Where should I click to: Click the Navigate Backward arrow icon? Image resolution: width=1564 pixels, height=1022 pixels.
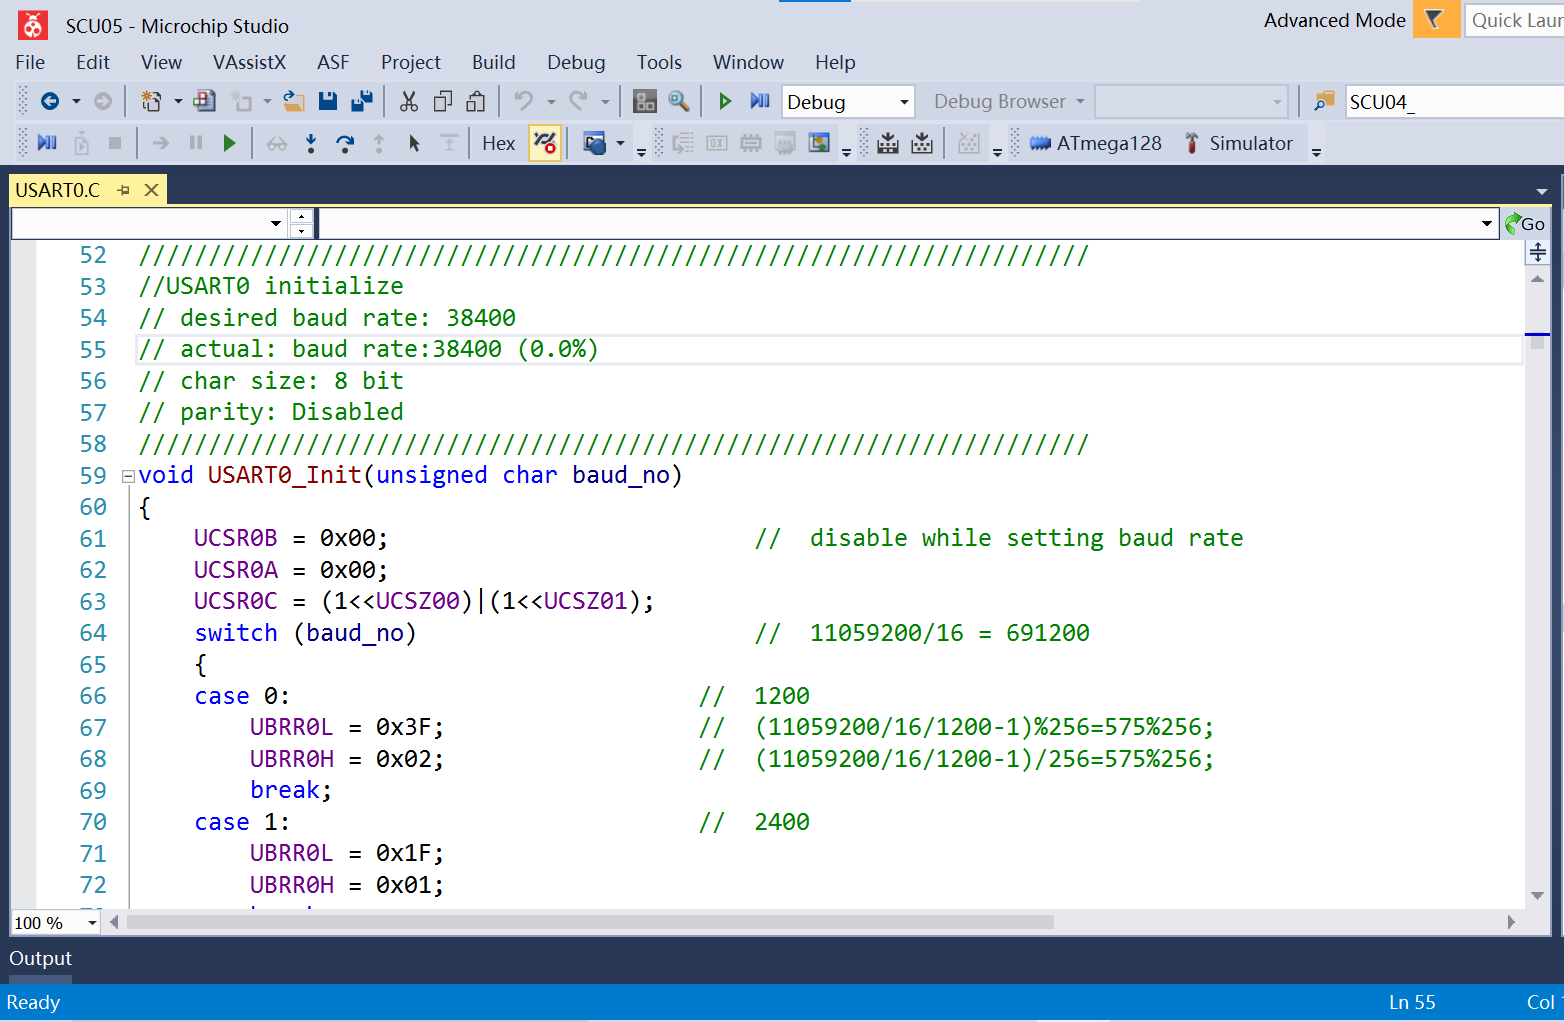click(x=50, y=101)
